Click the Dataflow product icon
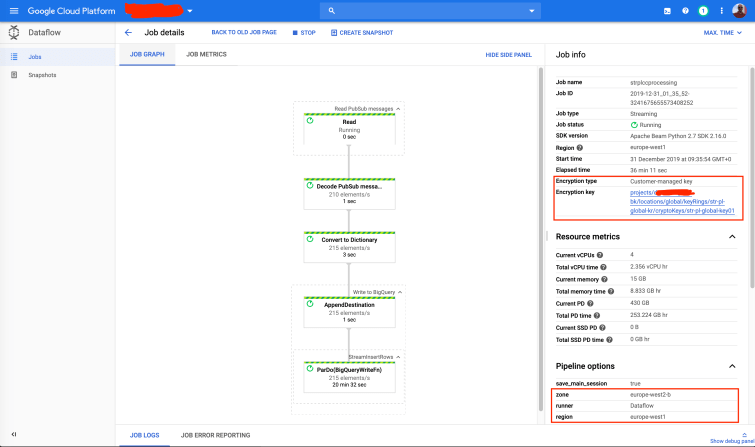 14,32
